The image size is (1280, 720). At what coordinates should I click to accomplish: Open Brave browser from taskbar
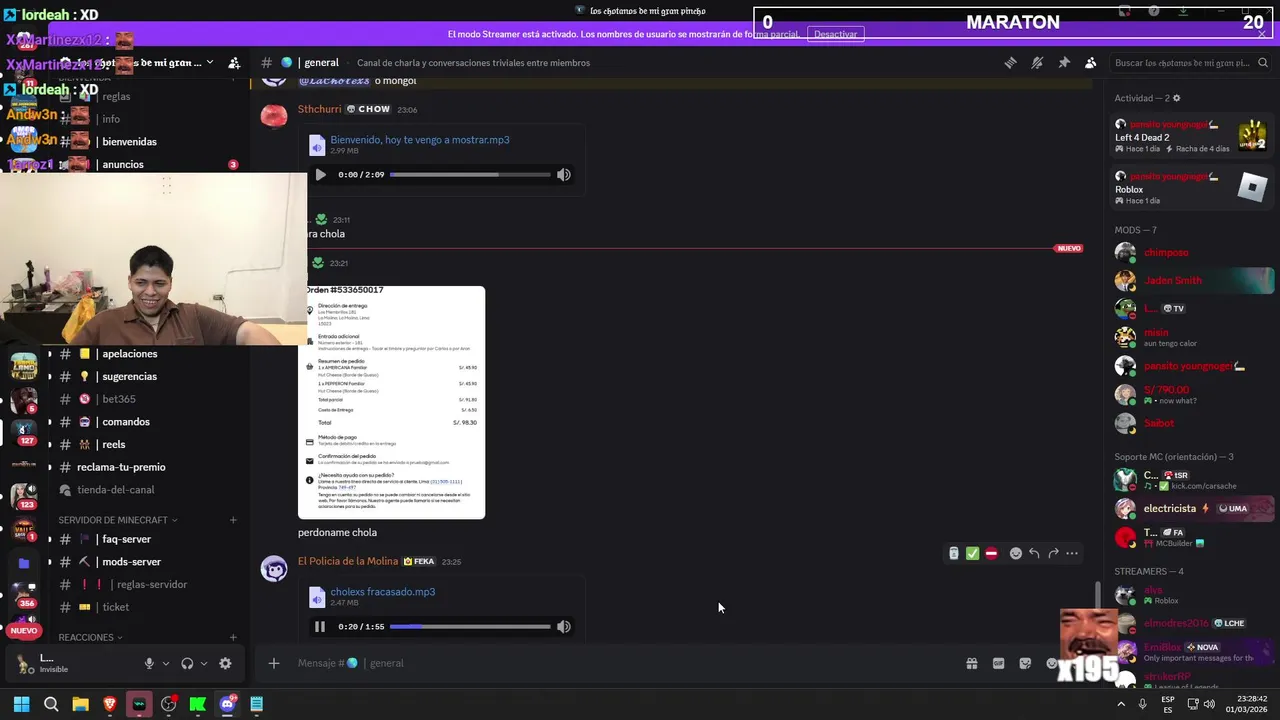click(x=110, y=704)
